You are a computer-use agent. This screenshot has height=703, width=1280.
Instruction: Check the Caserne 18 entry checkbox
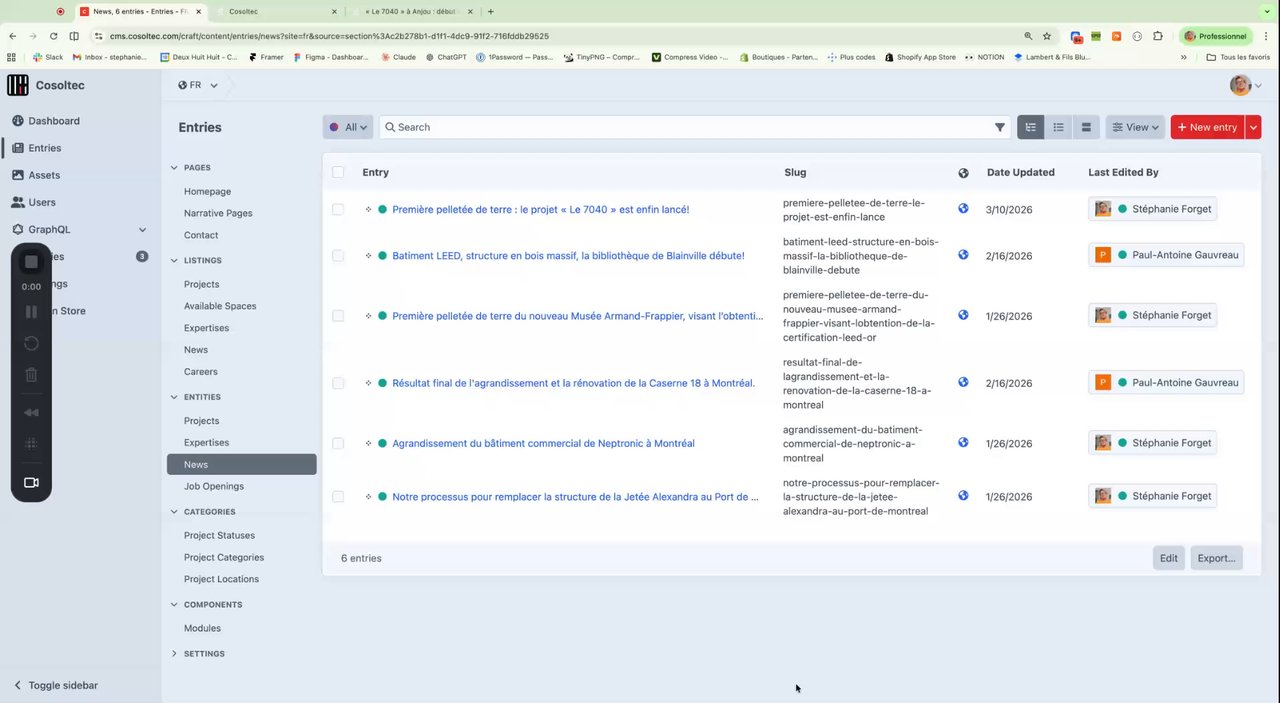(x=338, y=383)
